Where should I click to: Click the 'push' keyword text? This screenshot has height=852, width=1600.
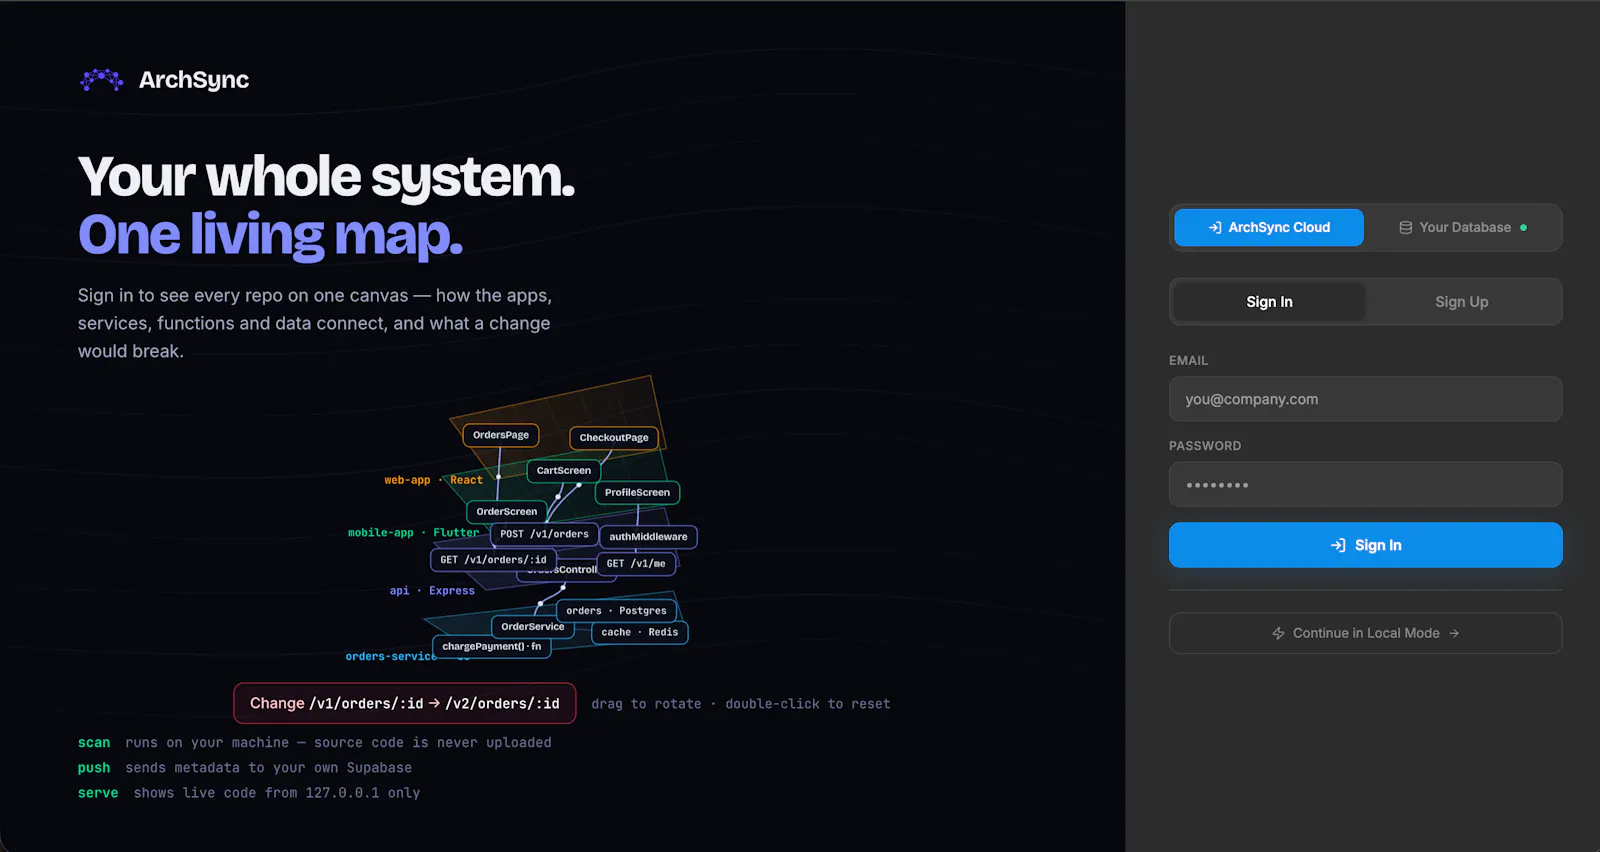point(94,768)
